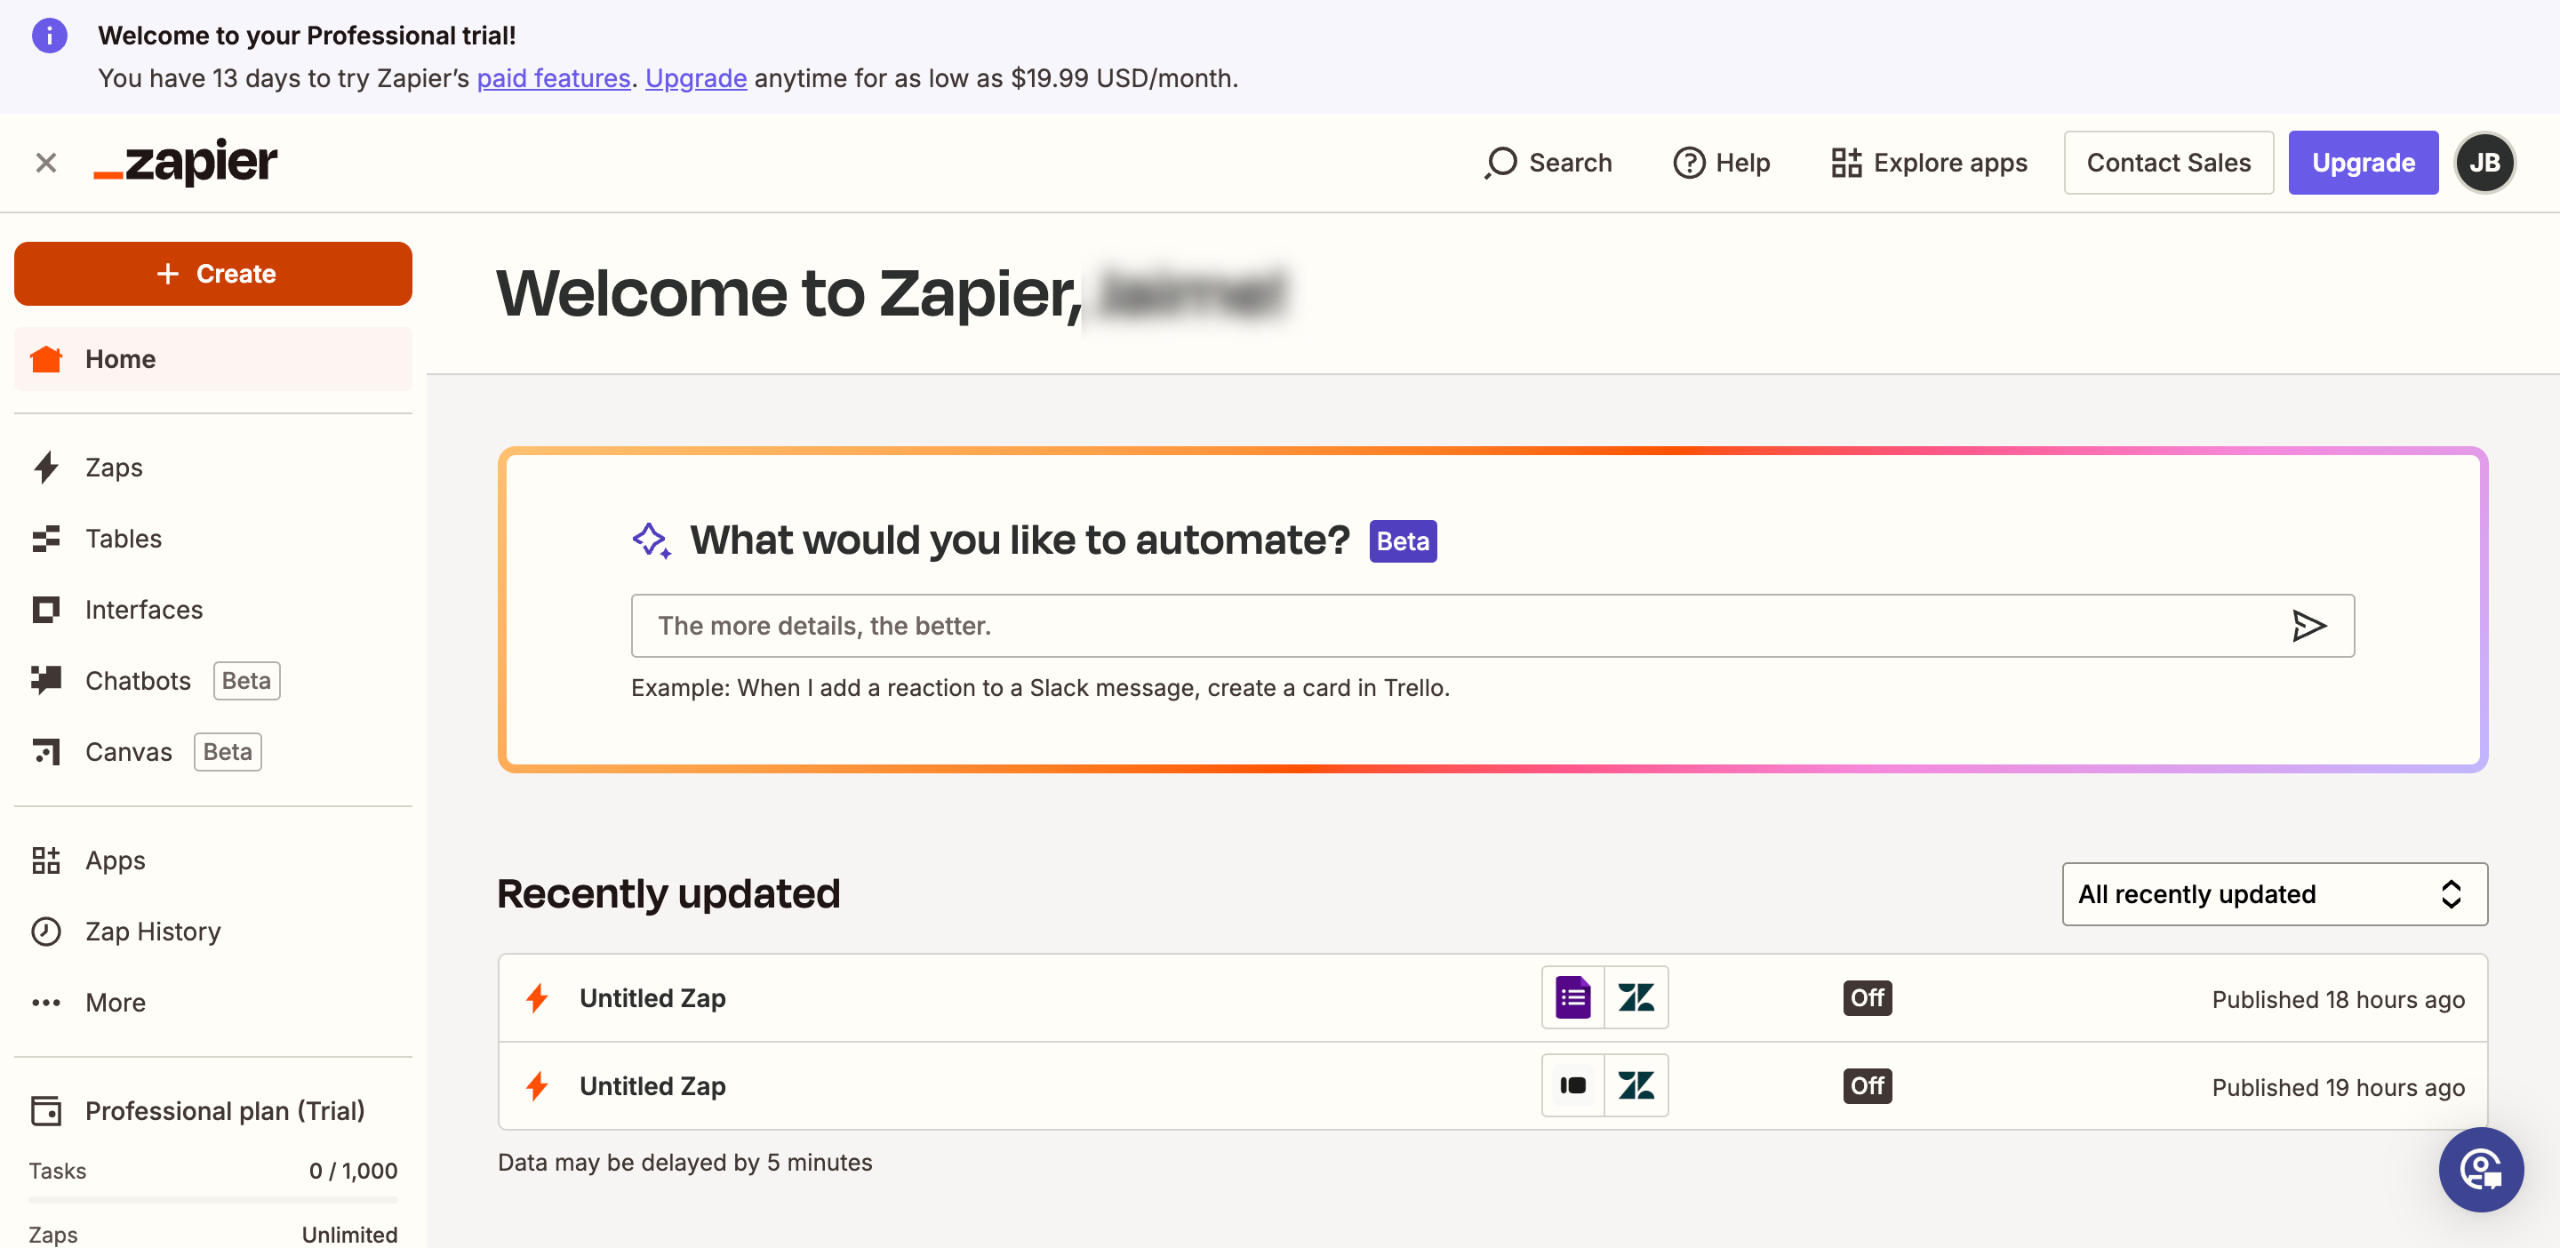Click the Google Forms app icon

click(1573, 998)
